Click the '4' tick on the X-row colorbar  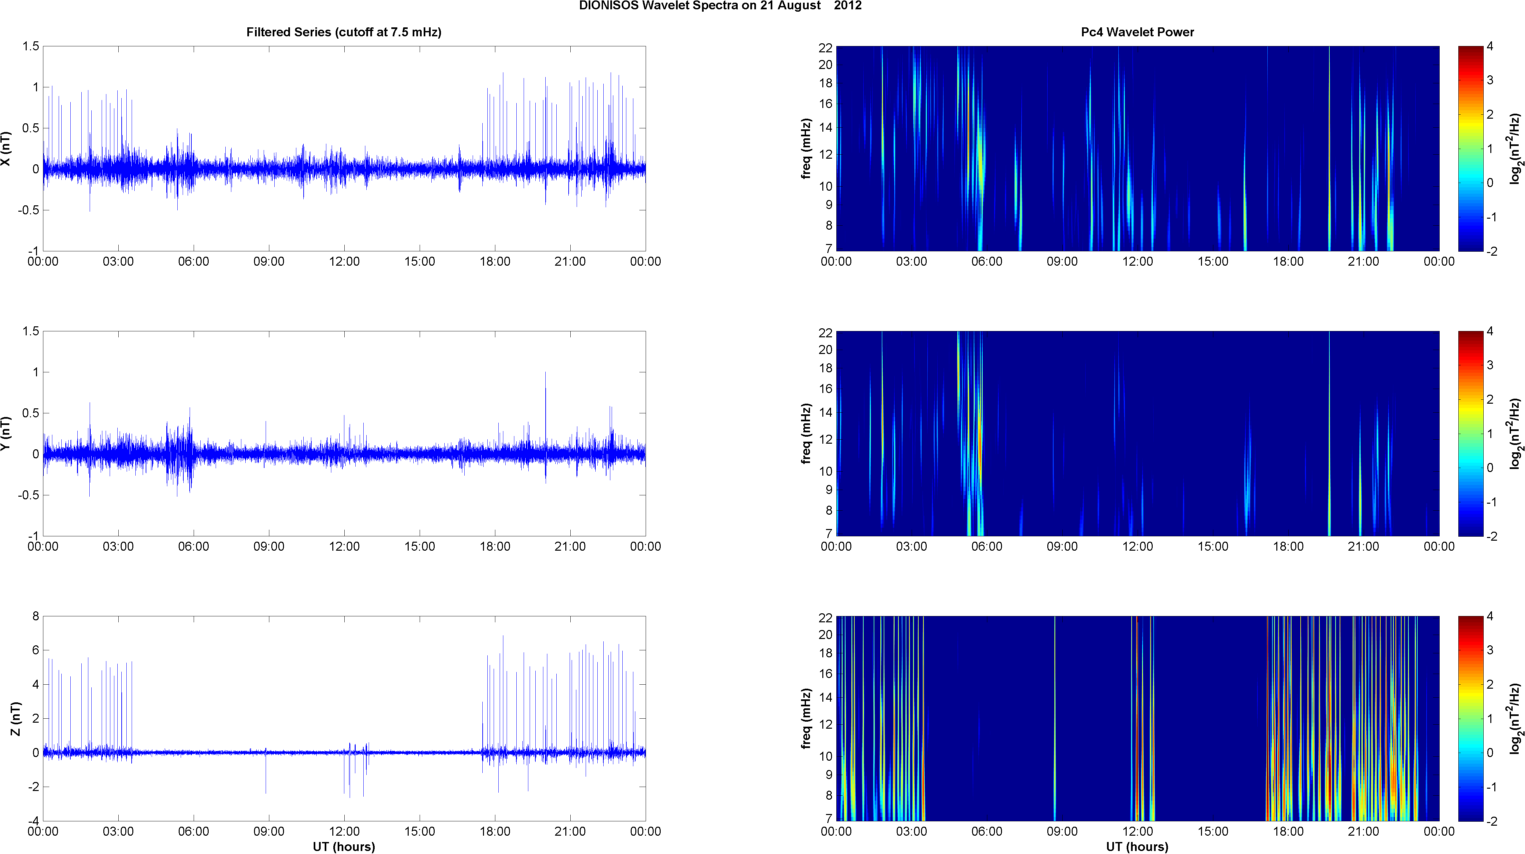click(1490, 46)
